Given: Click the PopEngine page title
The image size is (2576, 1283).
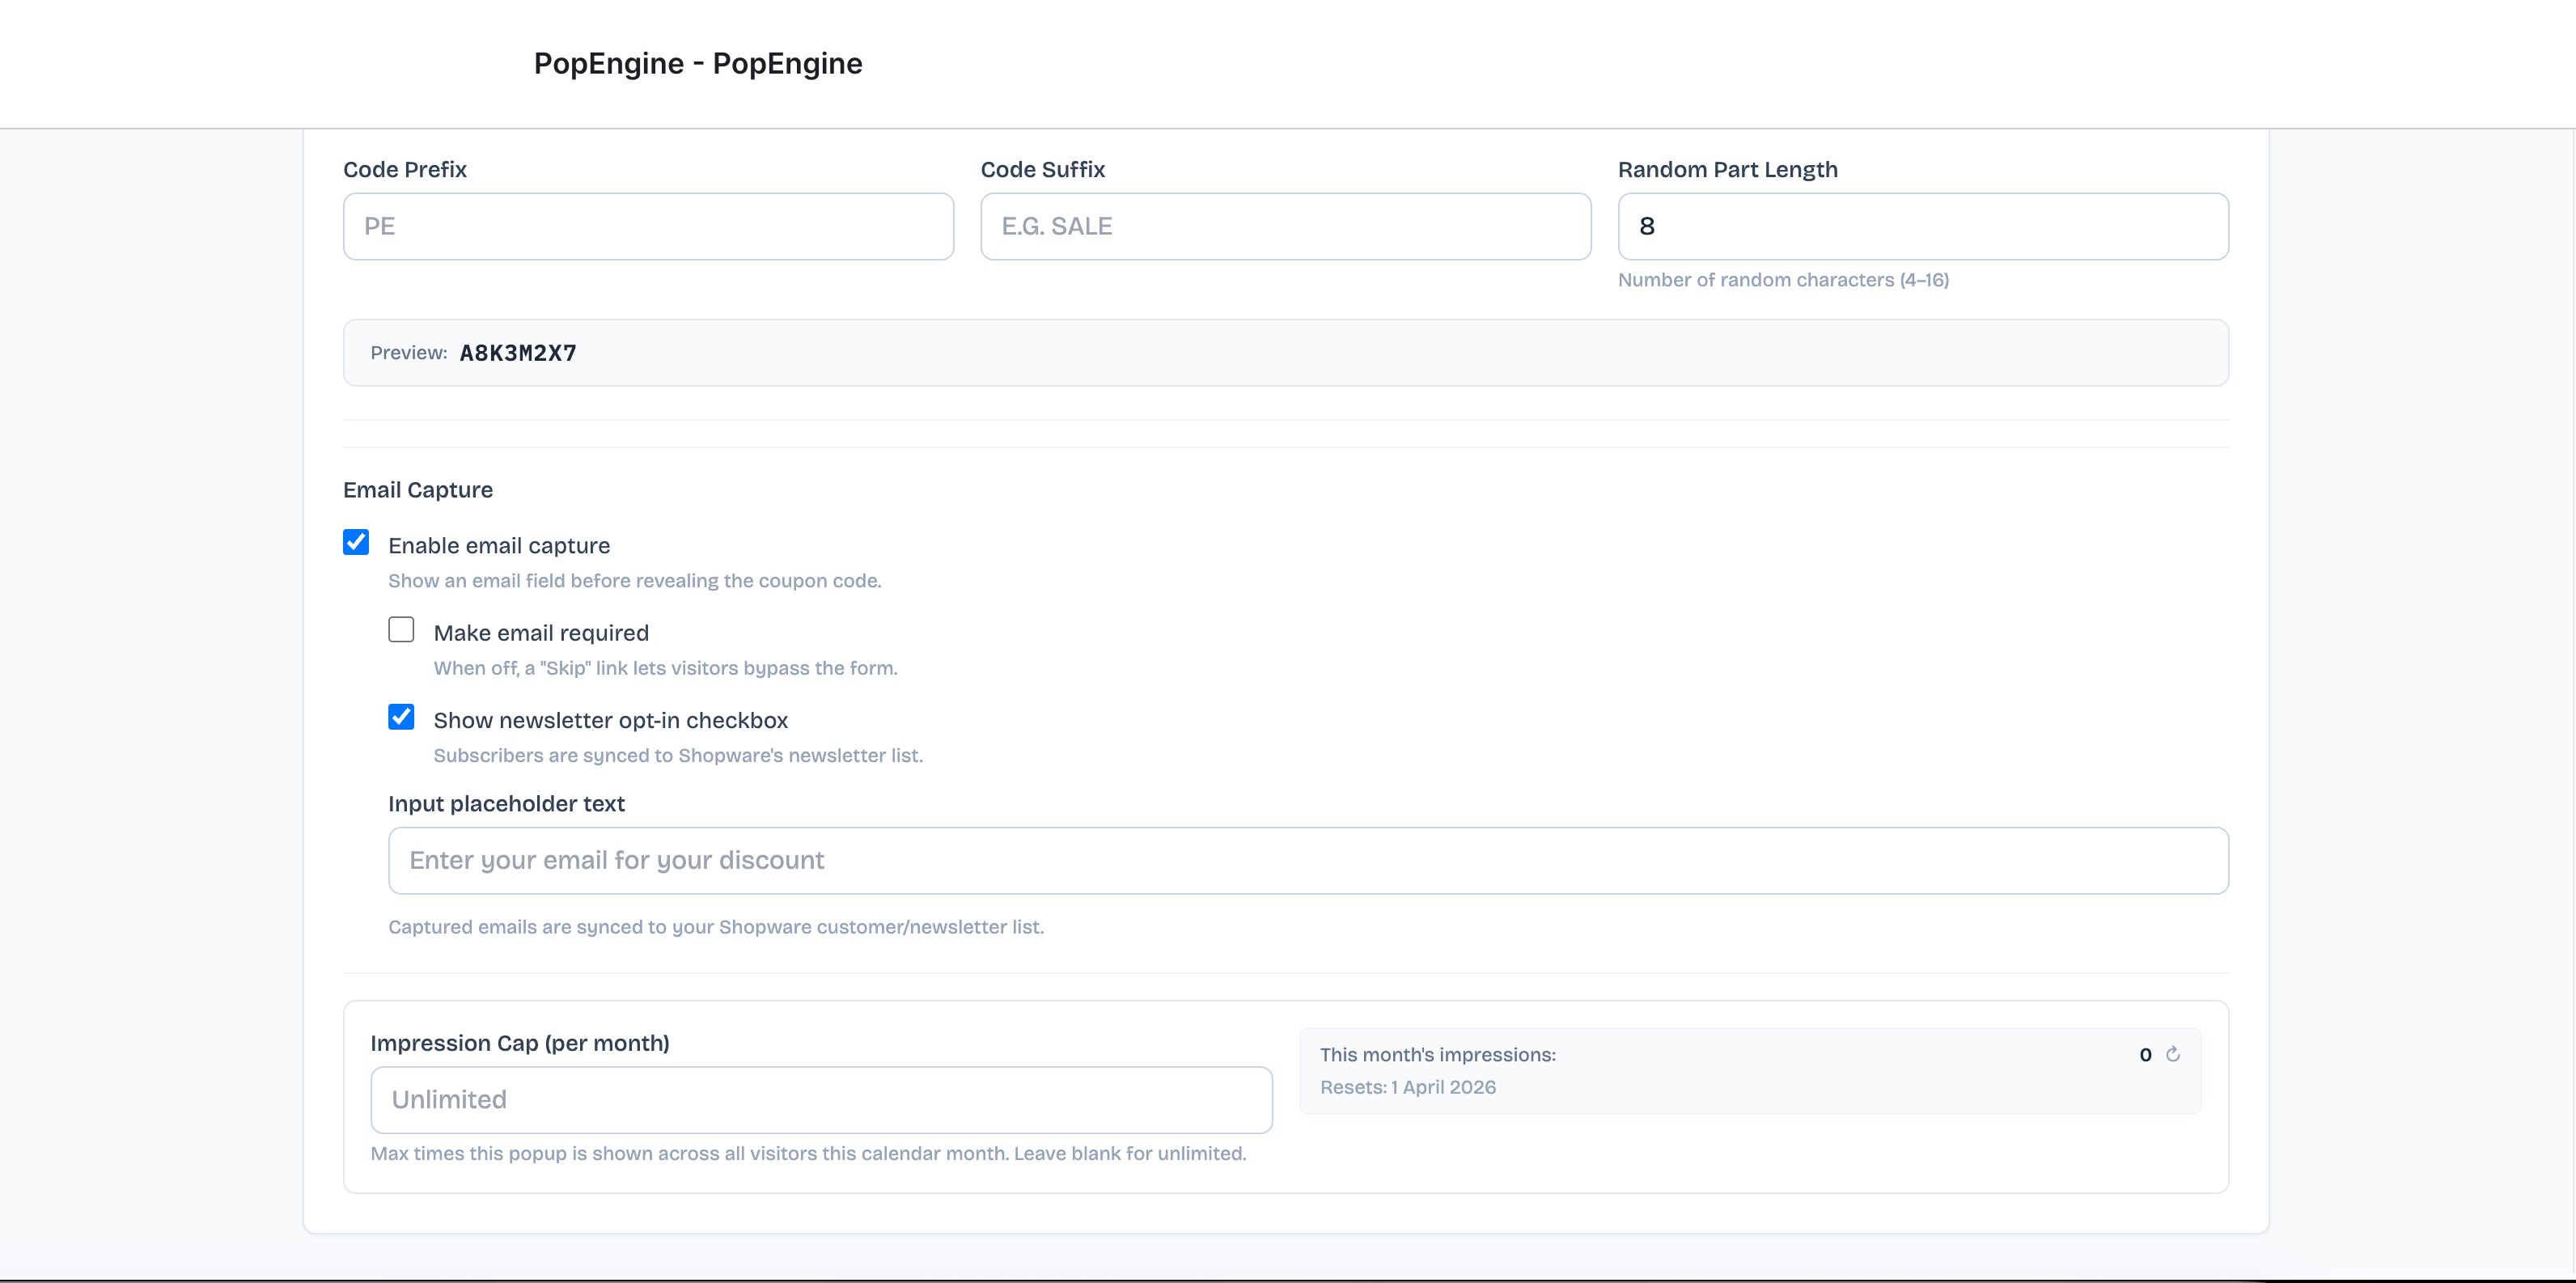Looking at the screenshot, I should [x=697, y=64].
